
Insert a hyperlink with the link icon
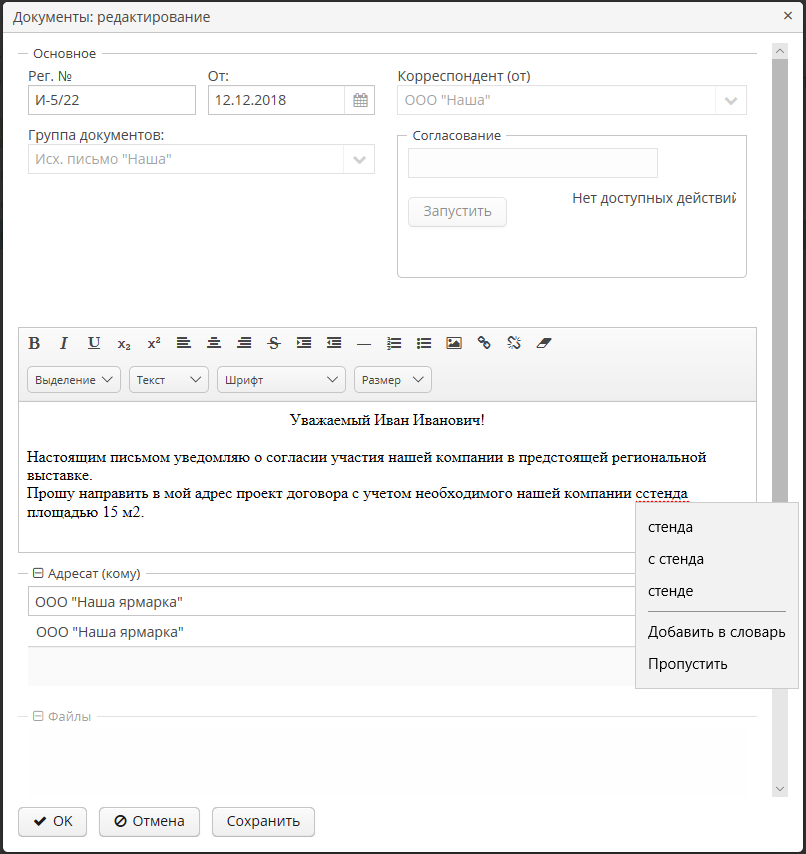pos(484,343)
